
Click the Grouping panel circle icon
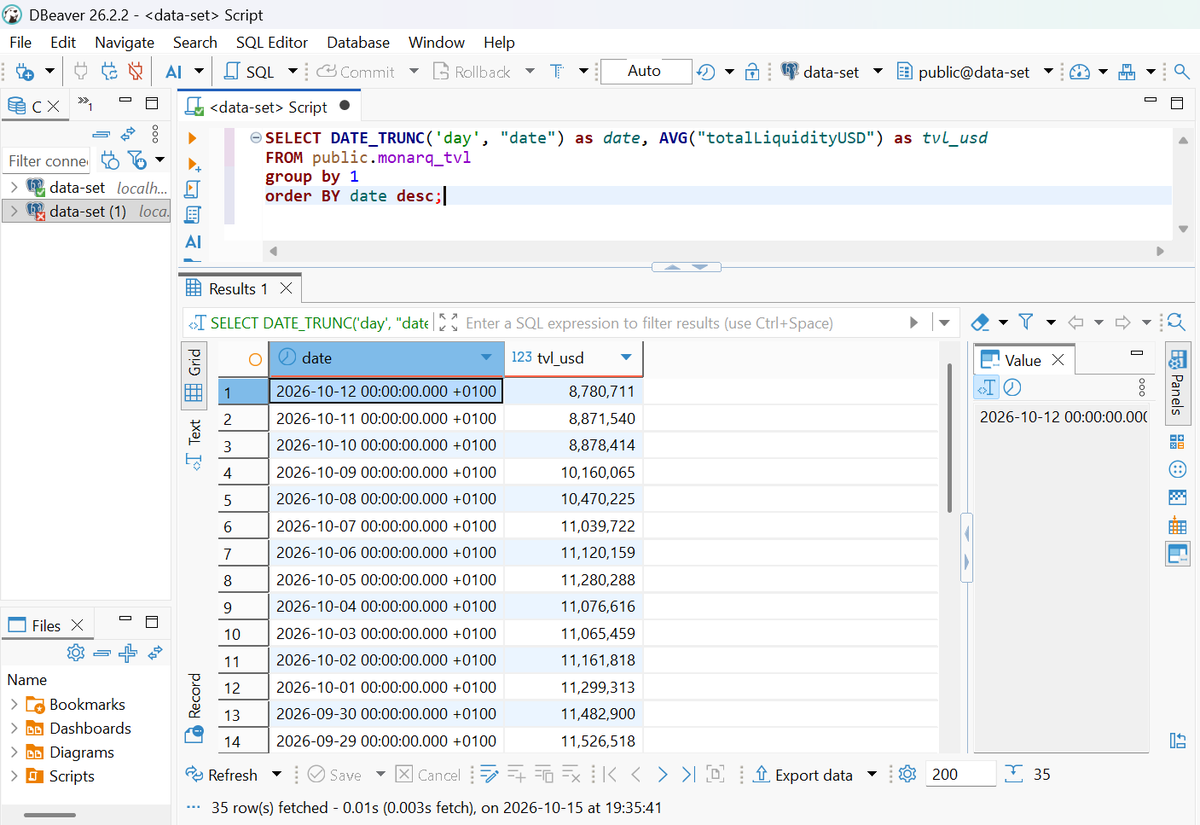coord(1177,470)
